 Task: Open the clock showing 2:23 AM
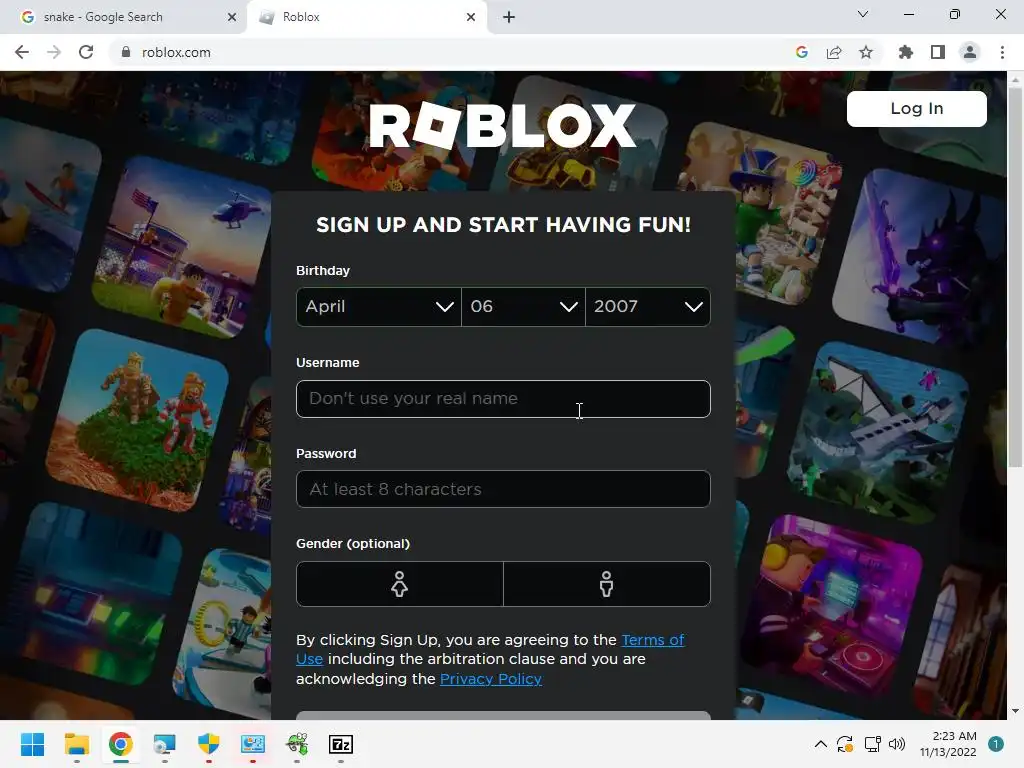click(x=948, y=744)
